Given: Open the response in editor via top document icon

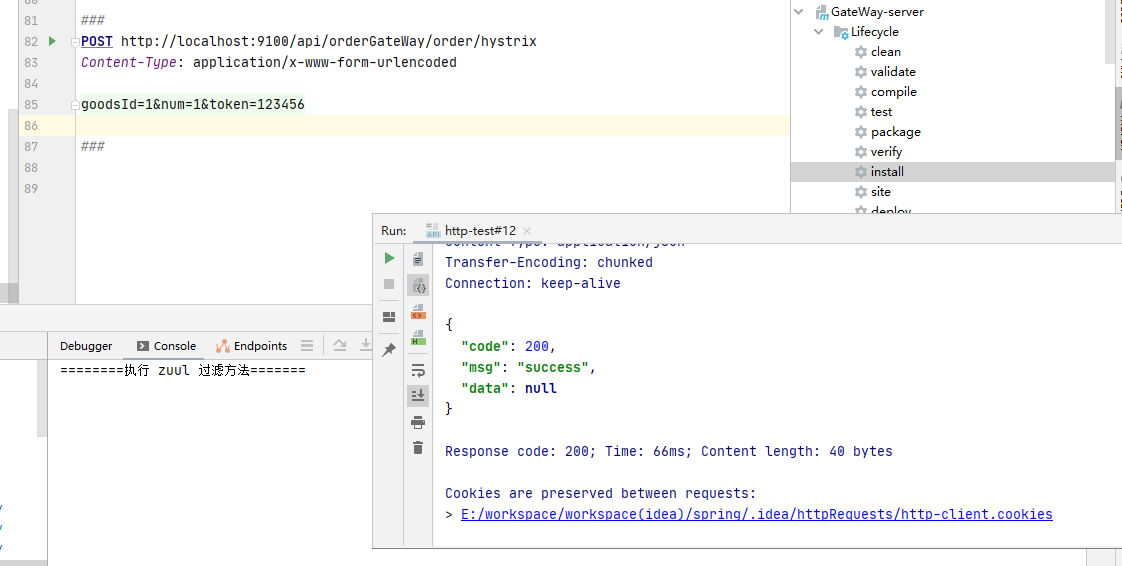Looking at the screenshot, I should [418, 259].
